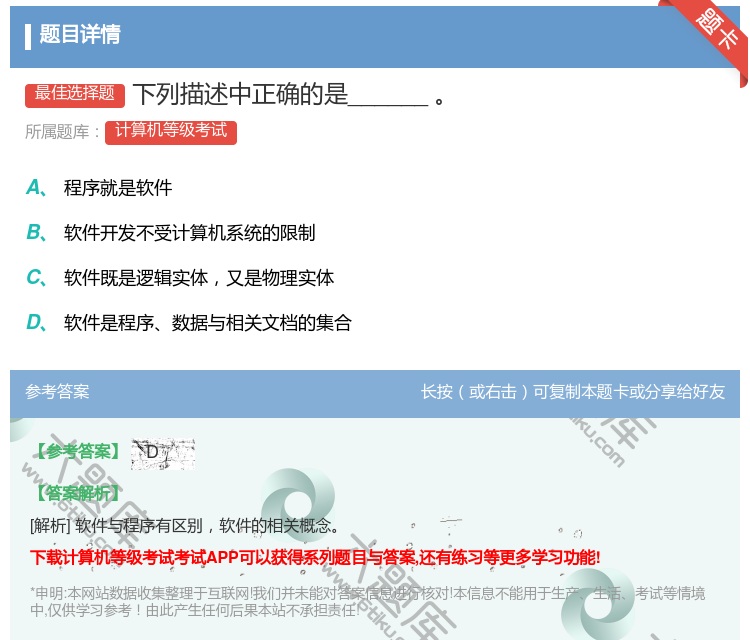Click the 长按（或右击）可复制本题卡 hint
The image size is (750, 640).
pos(573,392)
